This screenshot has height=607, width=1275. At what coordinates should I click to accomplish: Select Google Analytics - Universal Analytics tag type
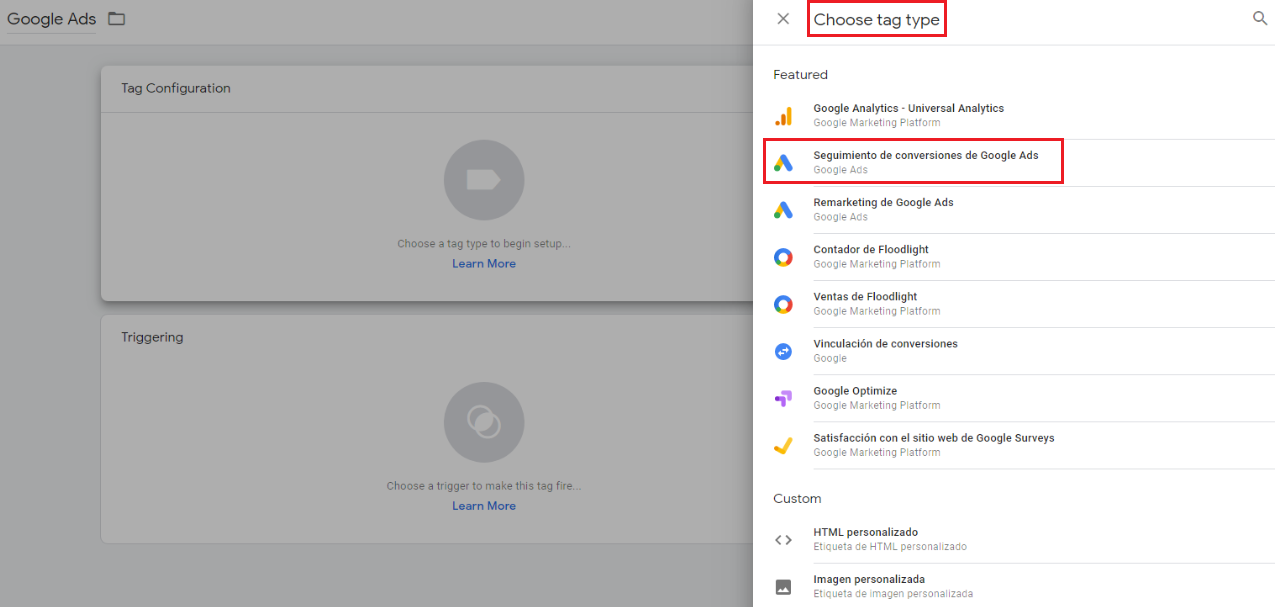pos(1014,116)
